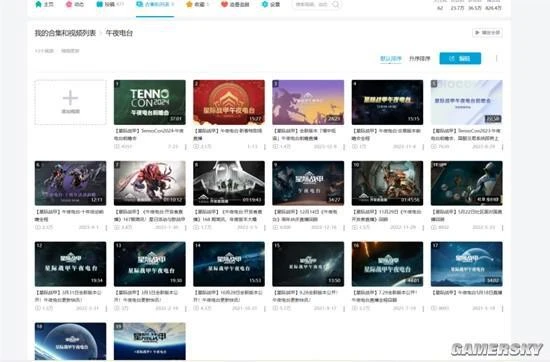This screenshot has height=362, width=550.
Task: Open video 2 red Lunar New Year thumbnail
Action: pos(229,102)
